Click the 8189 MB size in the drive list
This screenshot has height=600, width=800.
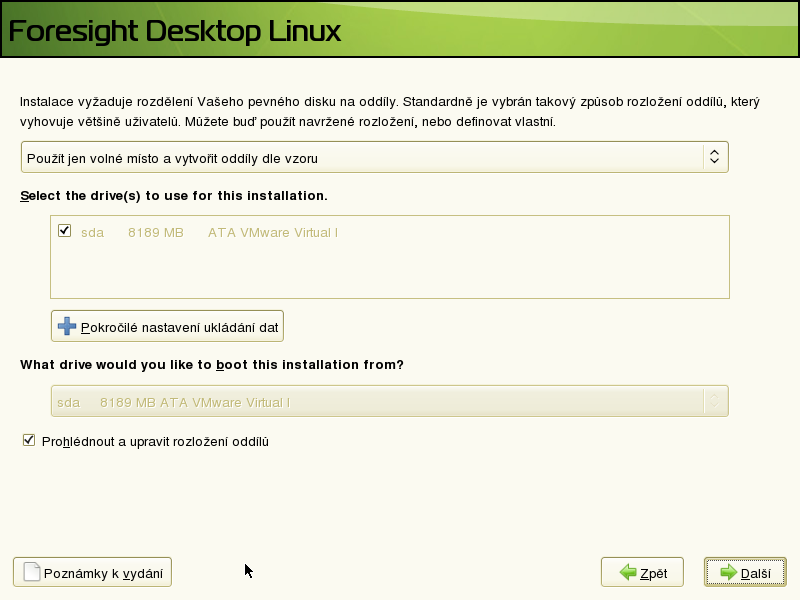pos(155,232)
